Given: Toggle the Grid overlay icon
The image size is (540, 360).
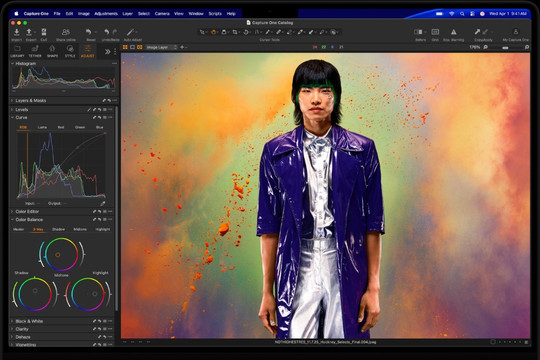Looking at the screenshot, I should 435,32.
